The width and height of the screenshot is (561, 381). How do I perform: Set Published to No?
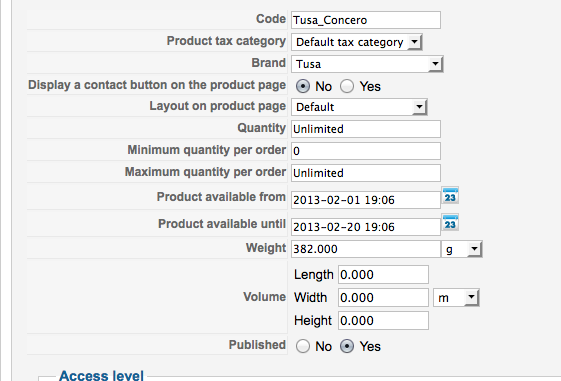(x=303, y=346)
